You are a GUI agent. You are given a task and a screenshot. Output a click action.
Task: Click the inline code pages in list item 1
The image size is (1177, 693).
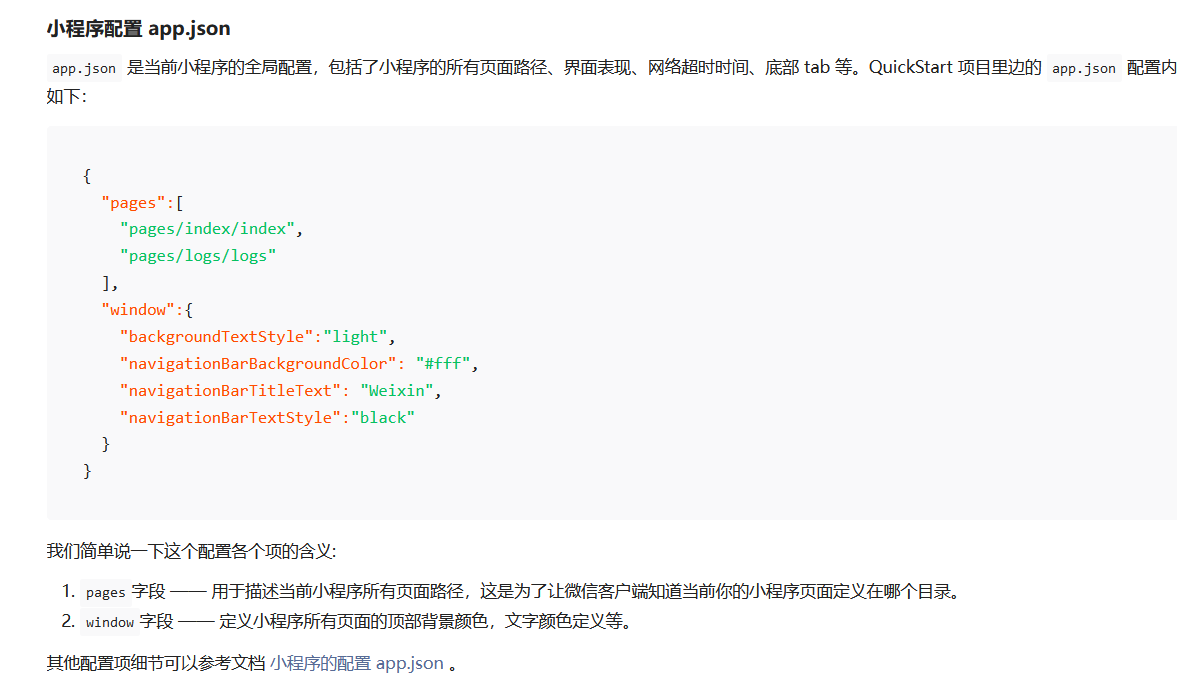(x=105, y=591)
